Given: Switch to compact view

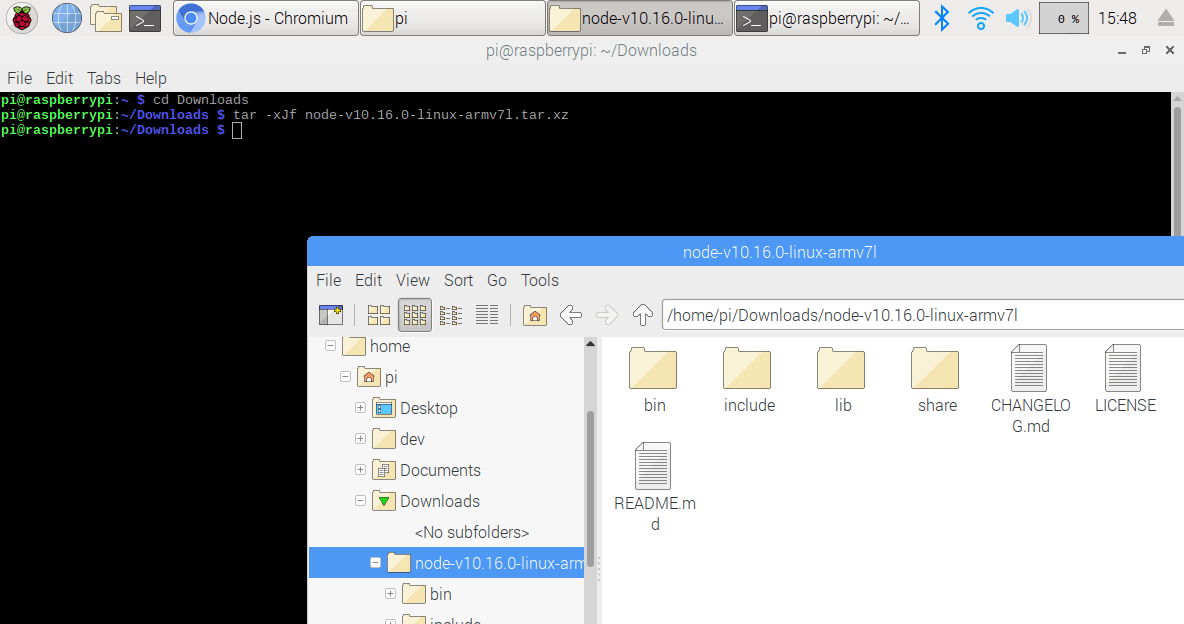Looking at the screenshot, I should tap(451, 315).
